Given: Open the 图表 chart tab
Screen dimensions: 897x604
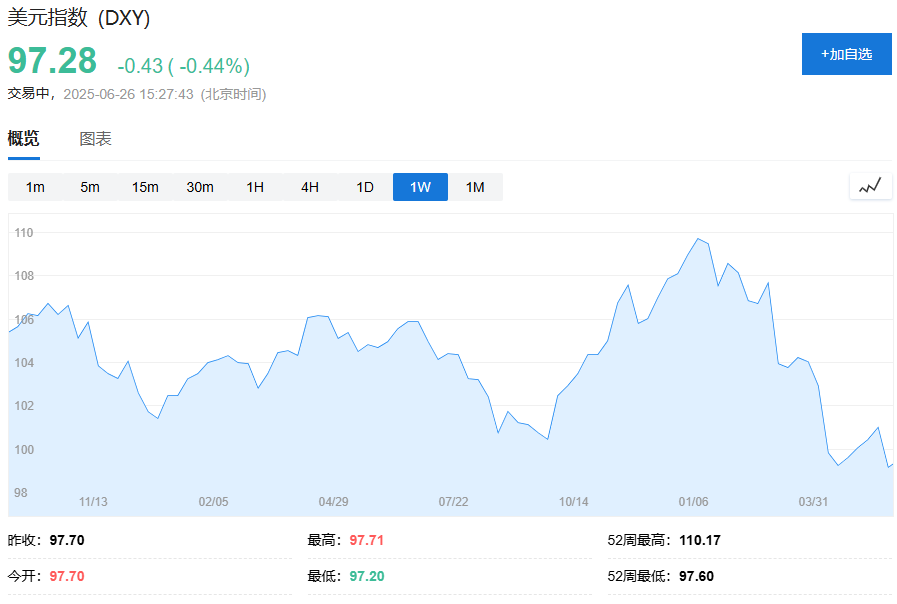Looking at the screenshot, I should coord(96,139).
